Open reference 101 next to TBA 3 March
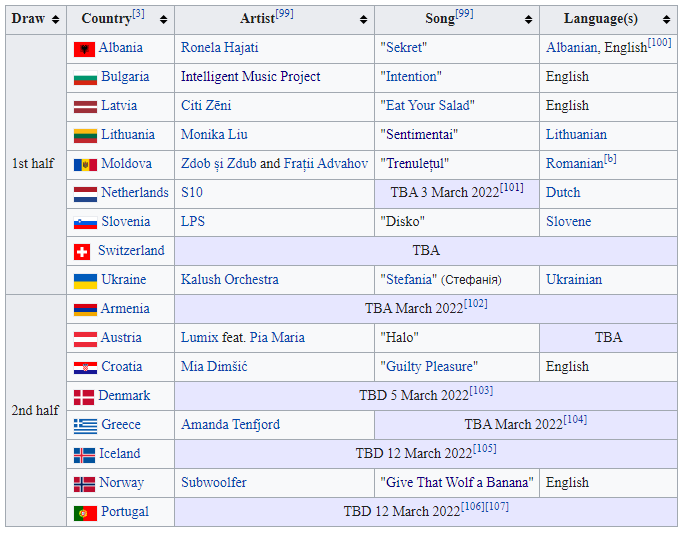Viewport: 685px width, 535px height. (511, 188)
